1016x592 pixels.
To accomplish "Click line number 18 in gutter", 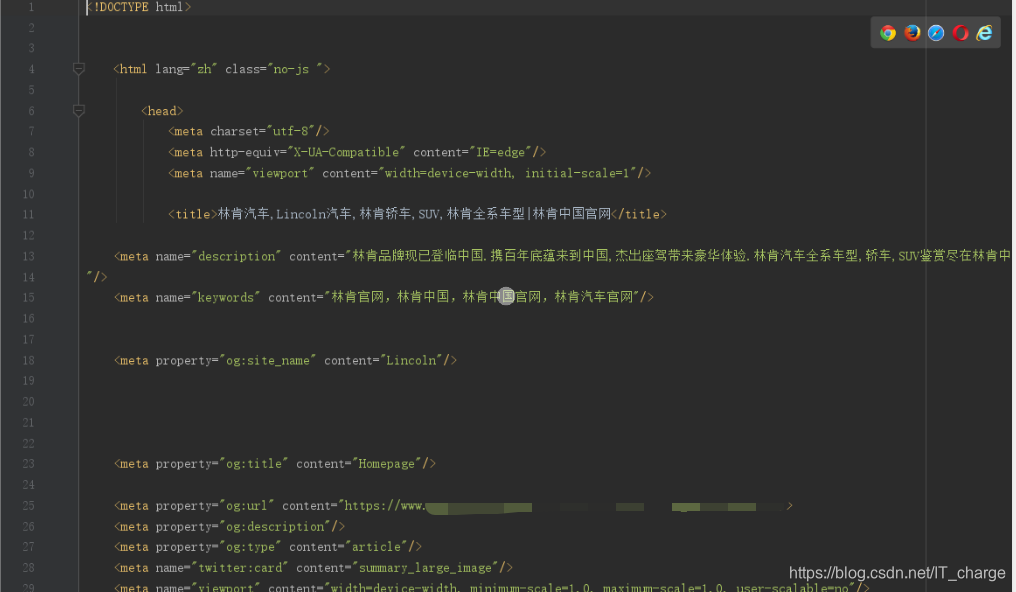I will tap(28, 360).
